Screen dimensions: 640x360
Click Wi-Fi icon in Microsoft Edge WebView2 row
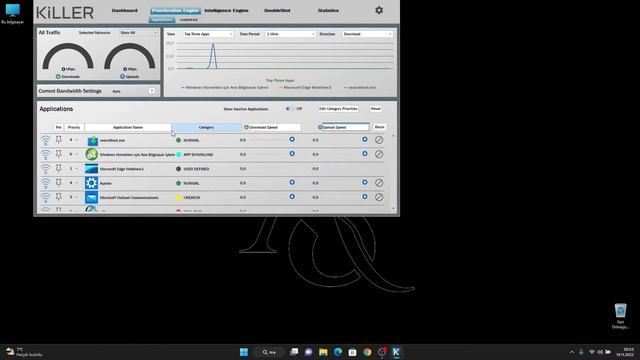(46, 169)
